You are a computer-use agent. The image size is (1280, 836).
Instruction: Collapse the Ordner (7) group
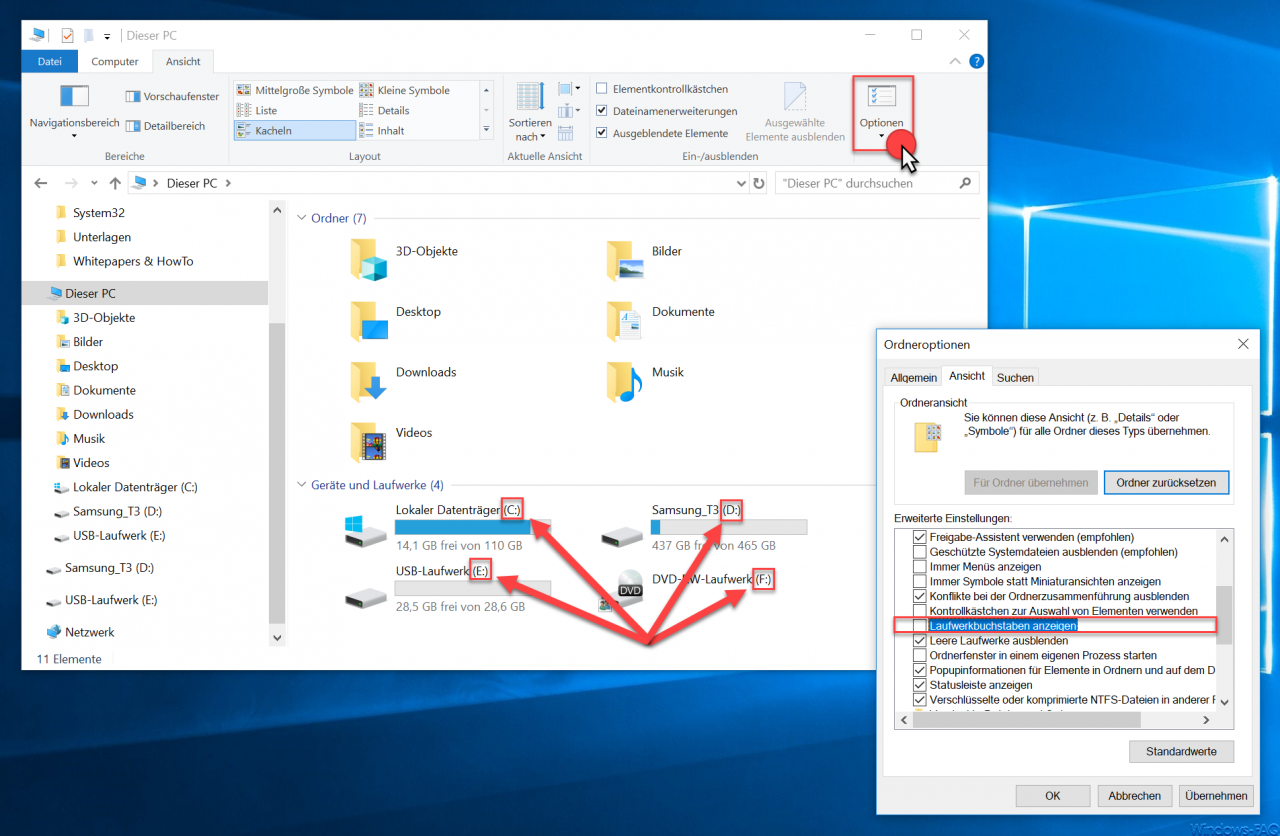click(x=302, y=218)
